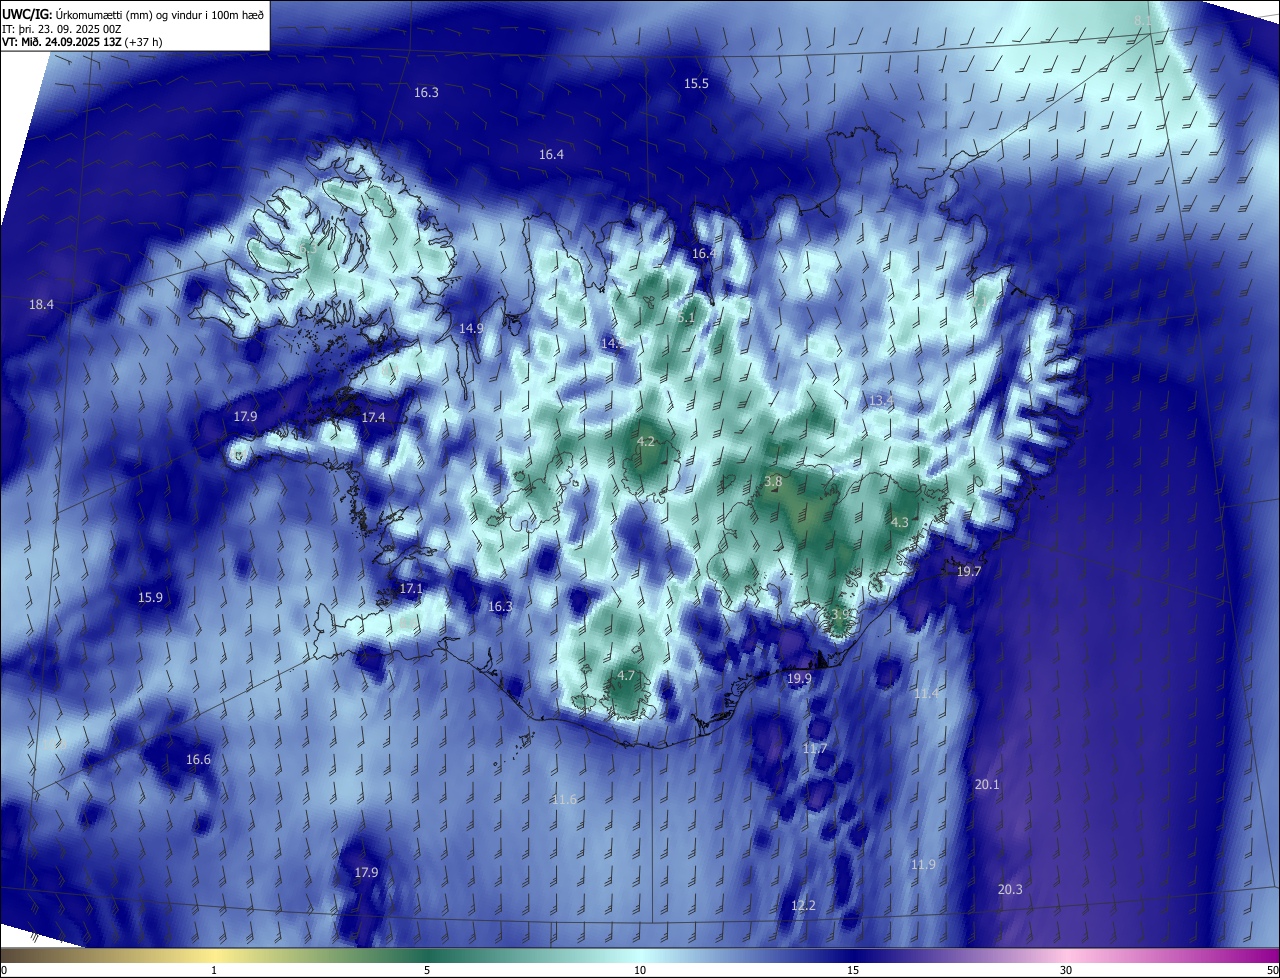
Task: Click the 15.5 value label on map
Action: coord(696,84)
